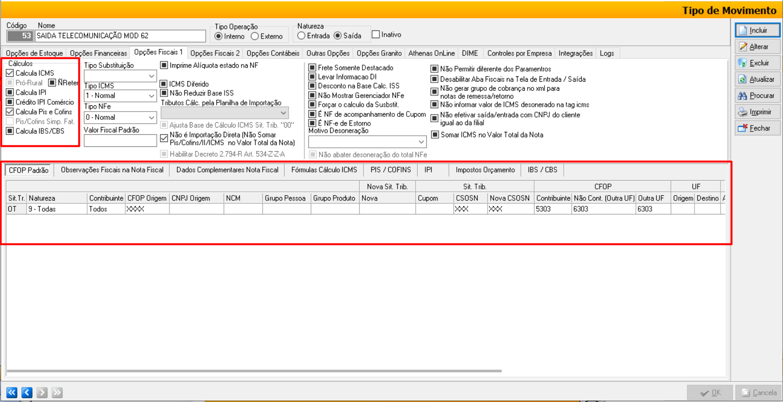
Task: Select the 9 - Todas grid row
Action: coord(42,210)
